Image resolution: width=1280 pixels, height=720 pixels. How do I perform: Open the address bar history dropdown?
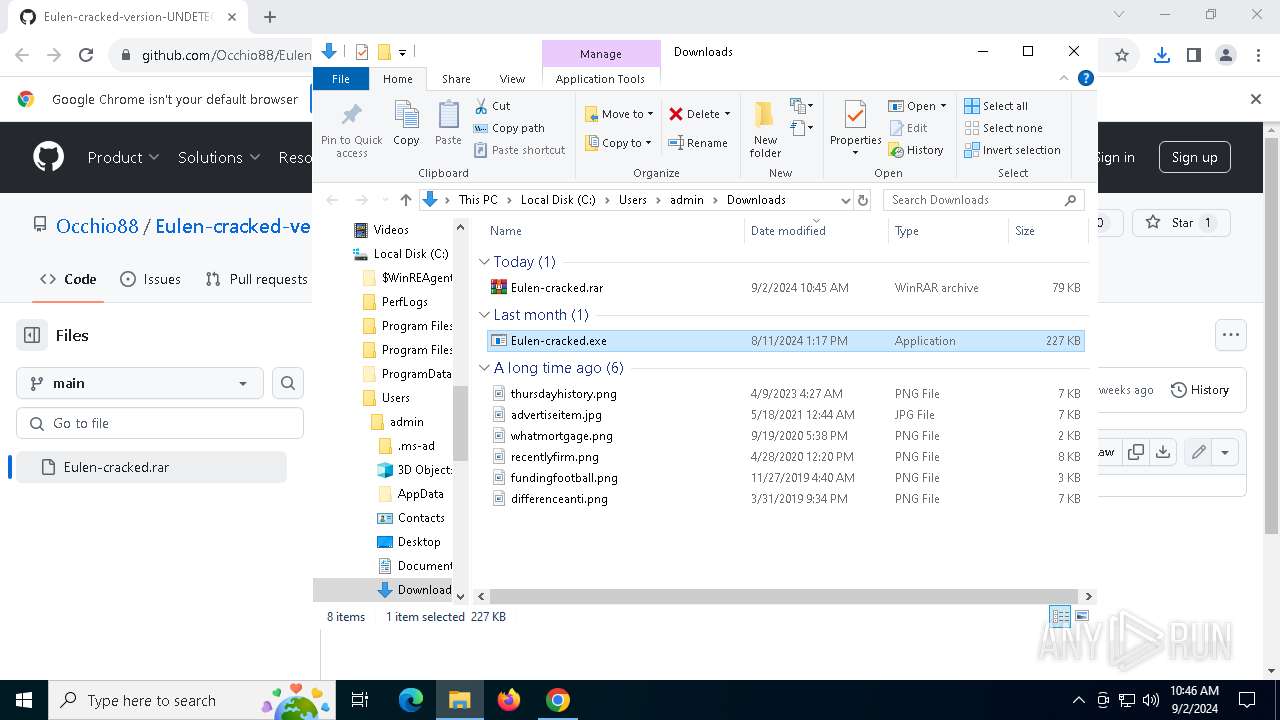tap(845, 200)
